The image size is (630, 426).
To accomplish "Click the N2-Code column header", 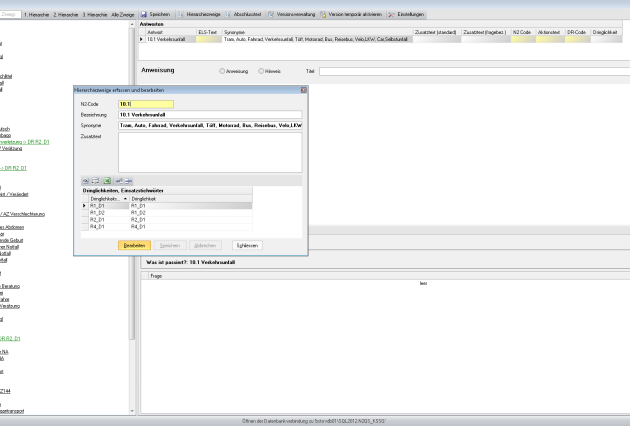I will [523, 32].
